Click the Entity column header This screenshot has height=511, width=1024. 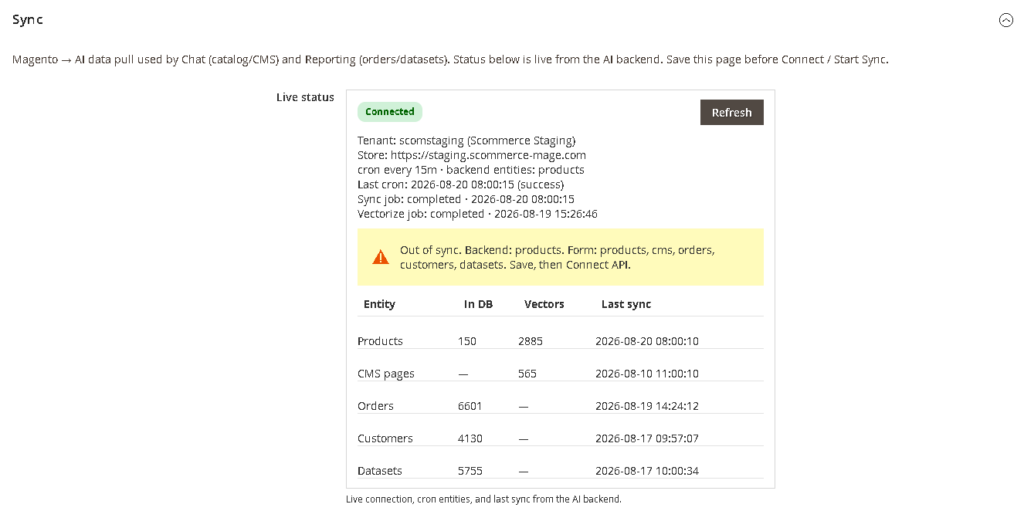[x=379, y=304]
